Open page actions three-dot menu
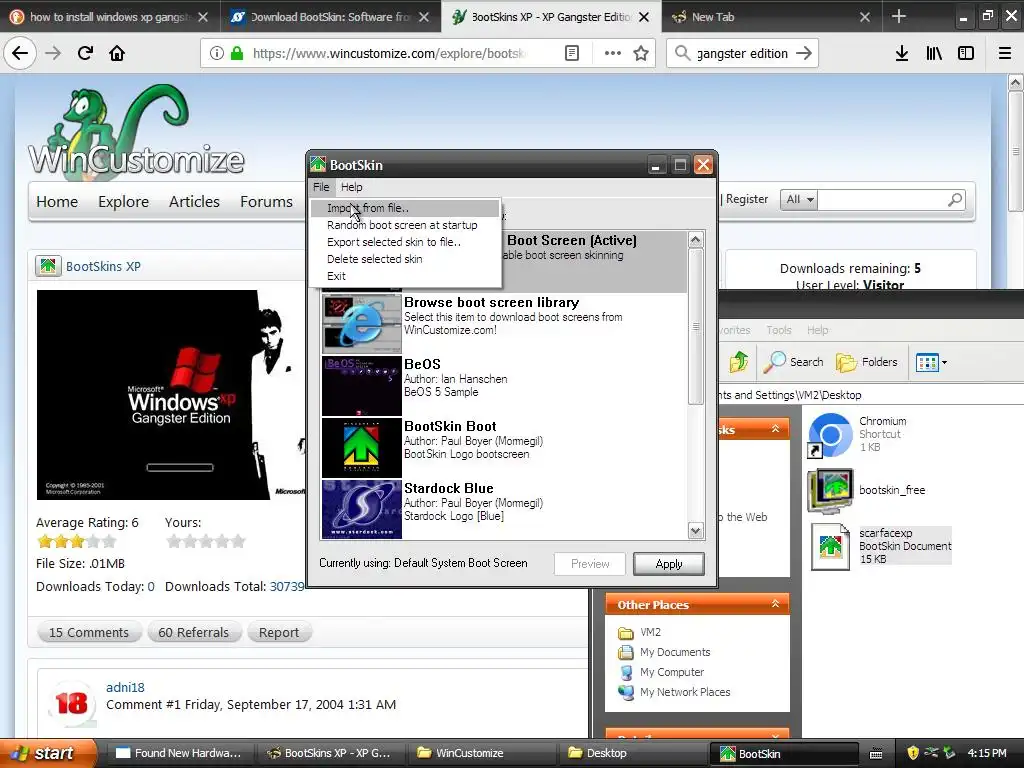 [x=613, y=54]
